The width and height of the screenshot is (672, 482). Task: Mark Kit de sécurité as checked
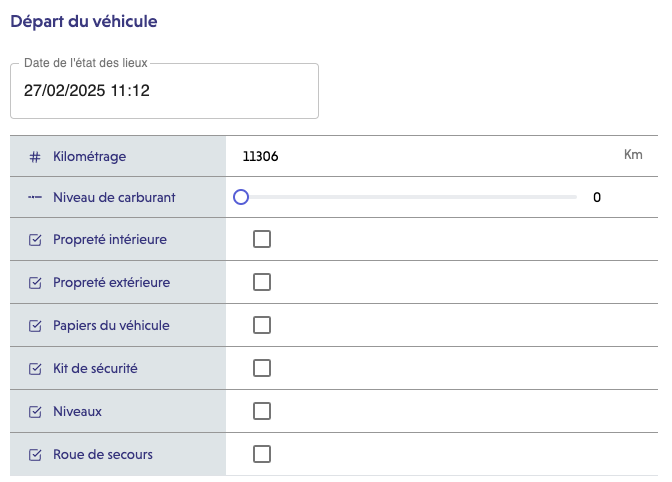[x=262, y=368]
